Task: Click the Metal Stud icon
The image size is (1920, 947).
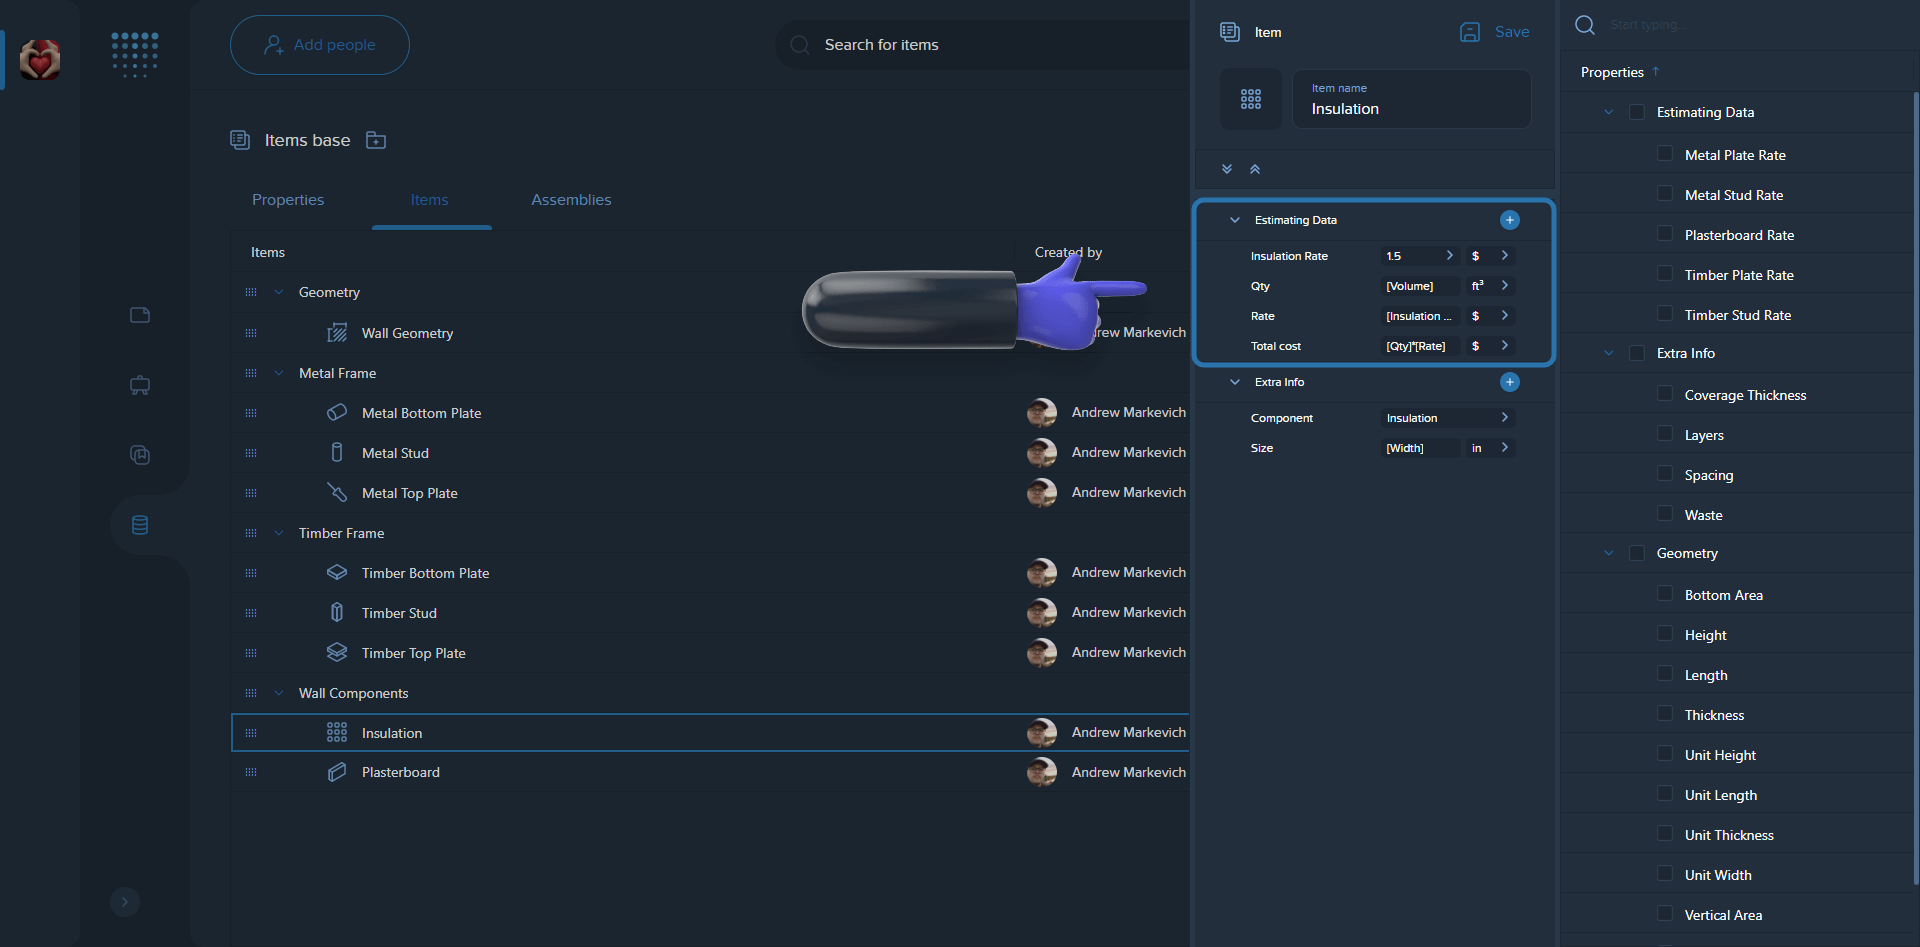Action: coord(337,452)
